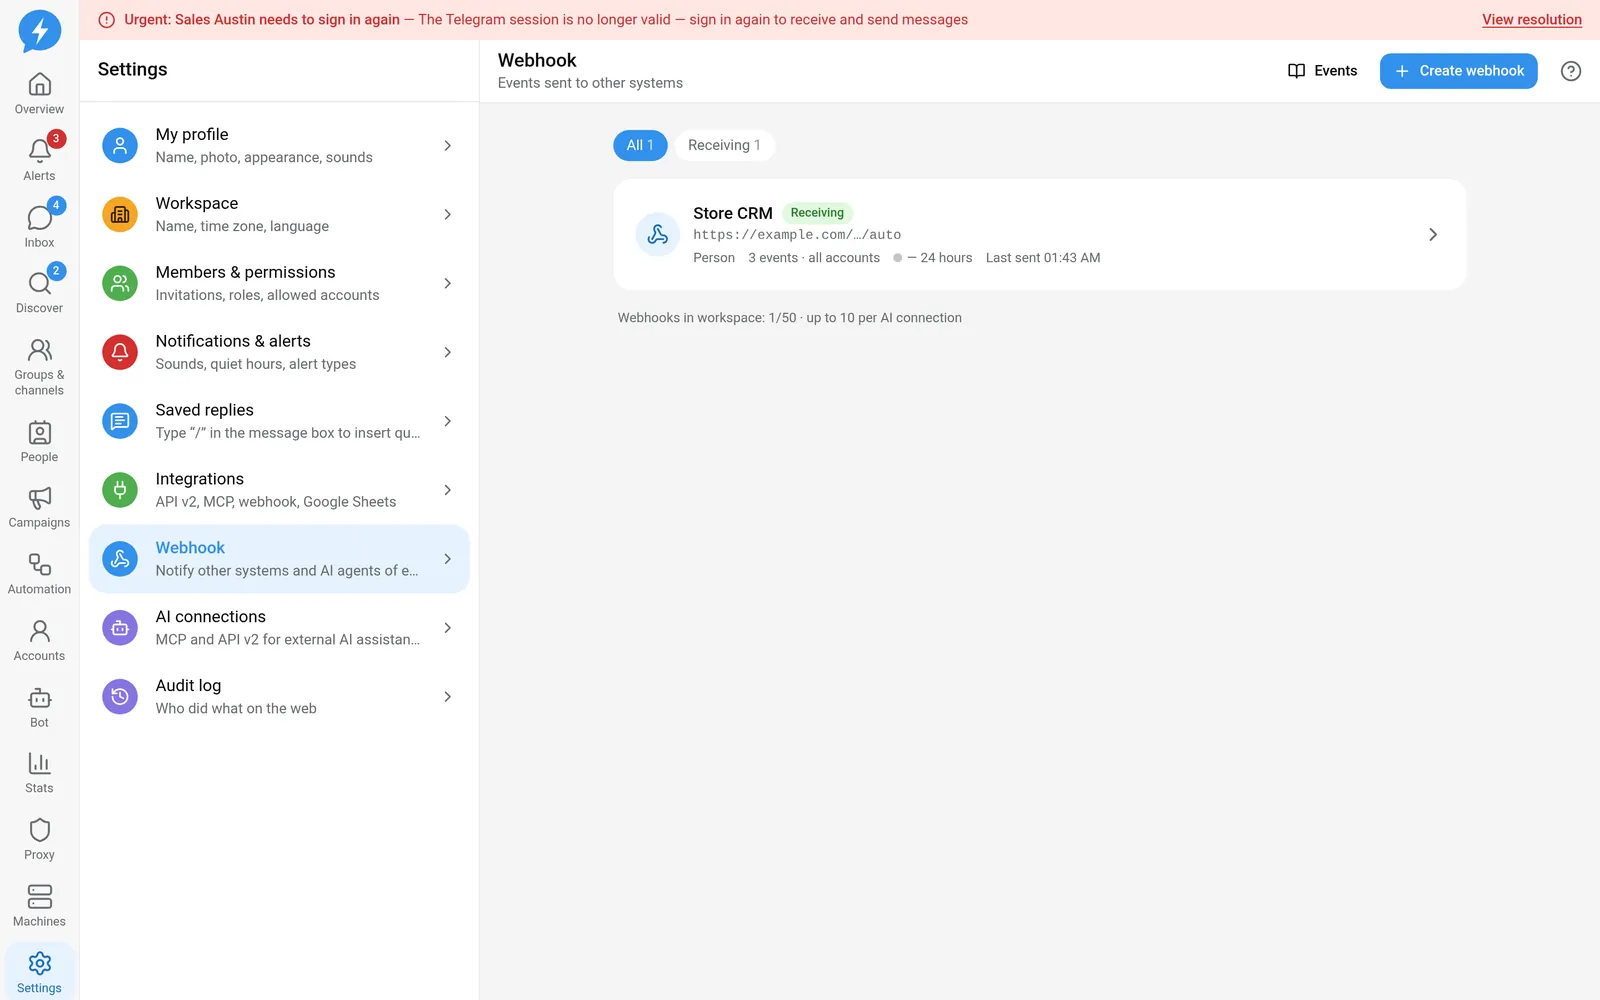1600x1000 pixels.
Task: Expand My profile settings chevron
Action: [447, 146]
